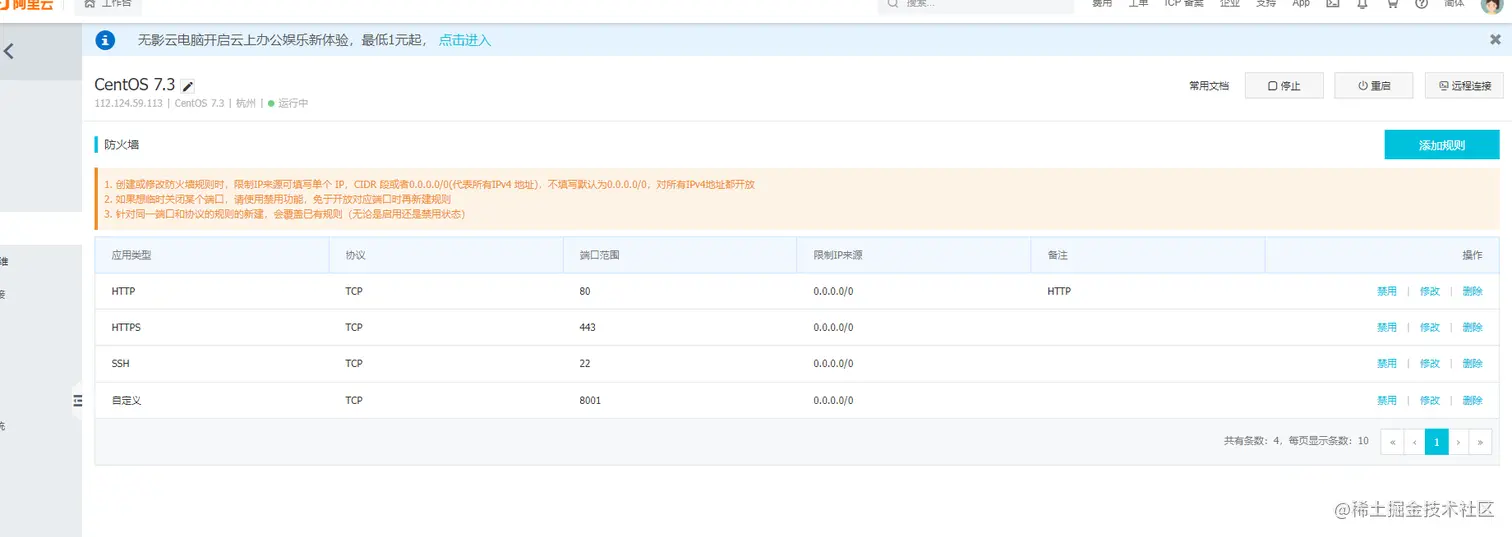Open the notification bell
The width and height of the screenshot is (1512, 537).
(x=1362, y=4)
